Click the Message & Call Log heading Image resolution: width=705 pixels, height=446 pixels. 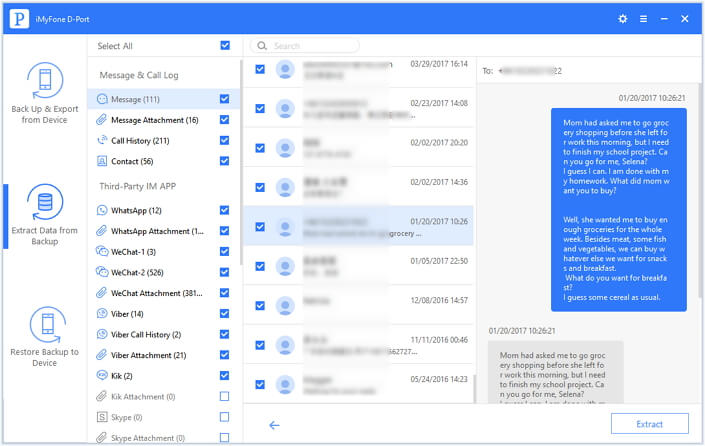click(139, 75)
